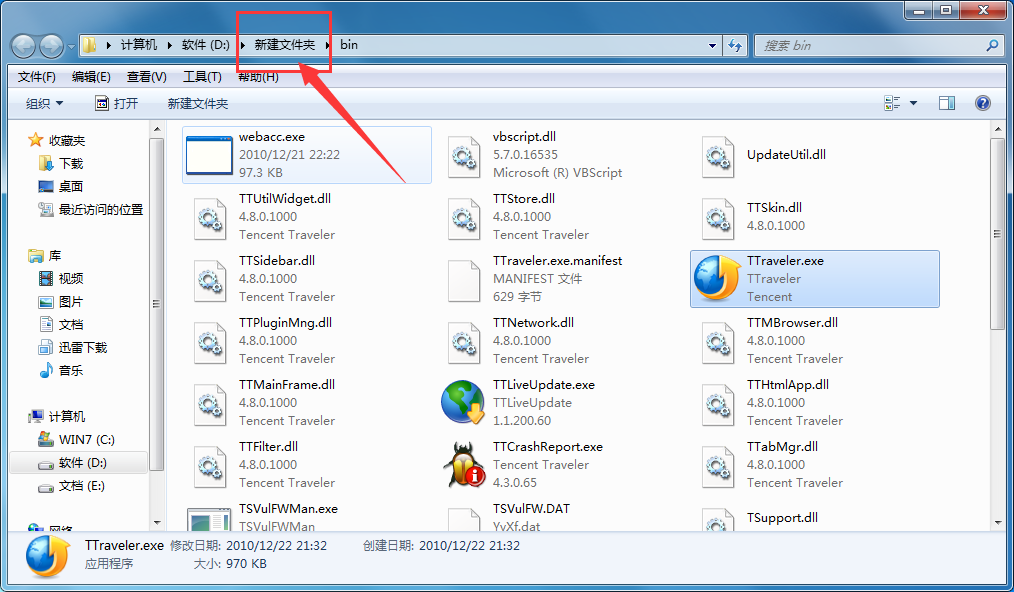Click the back navigation arrow button

(x=23, y=46)
